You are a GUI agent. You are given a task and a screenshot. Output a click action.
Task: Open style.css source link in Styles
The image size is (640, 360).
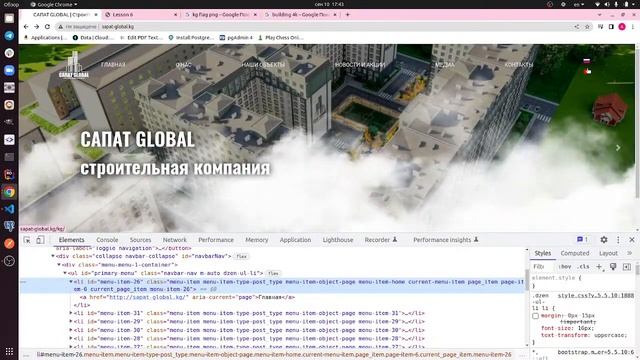[x=596, y=295]
